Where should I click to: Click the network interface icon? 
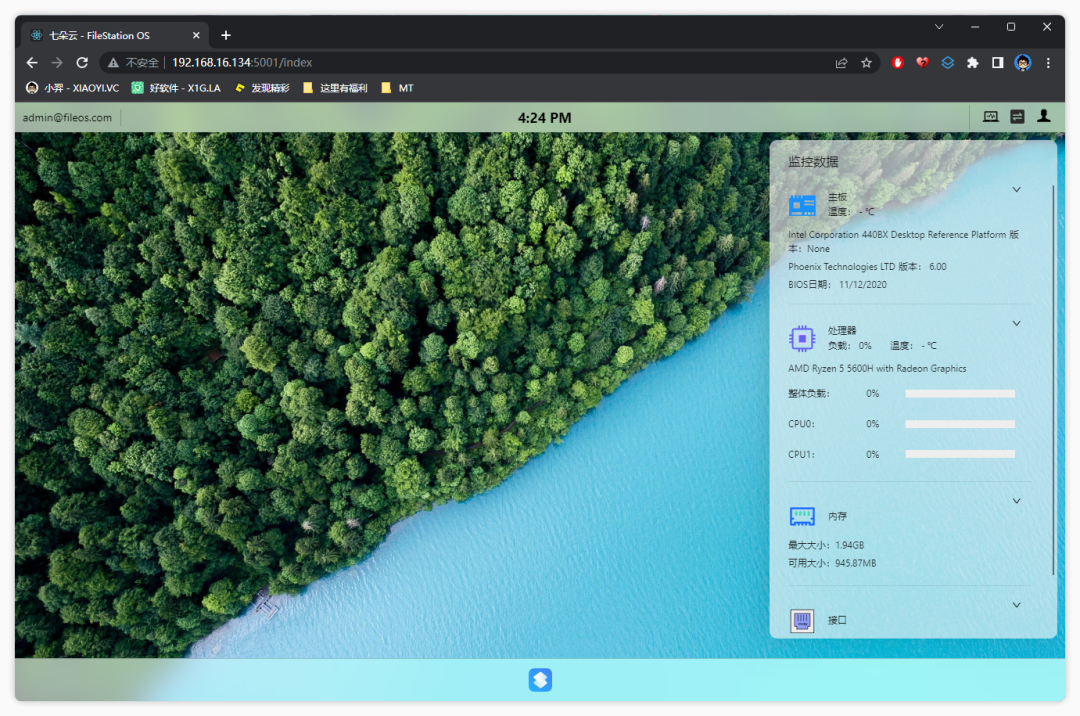[x=802, y=620]
